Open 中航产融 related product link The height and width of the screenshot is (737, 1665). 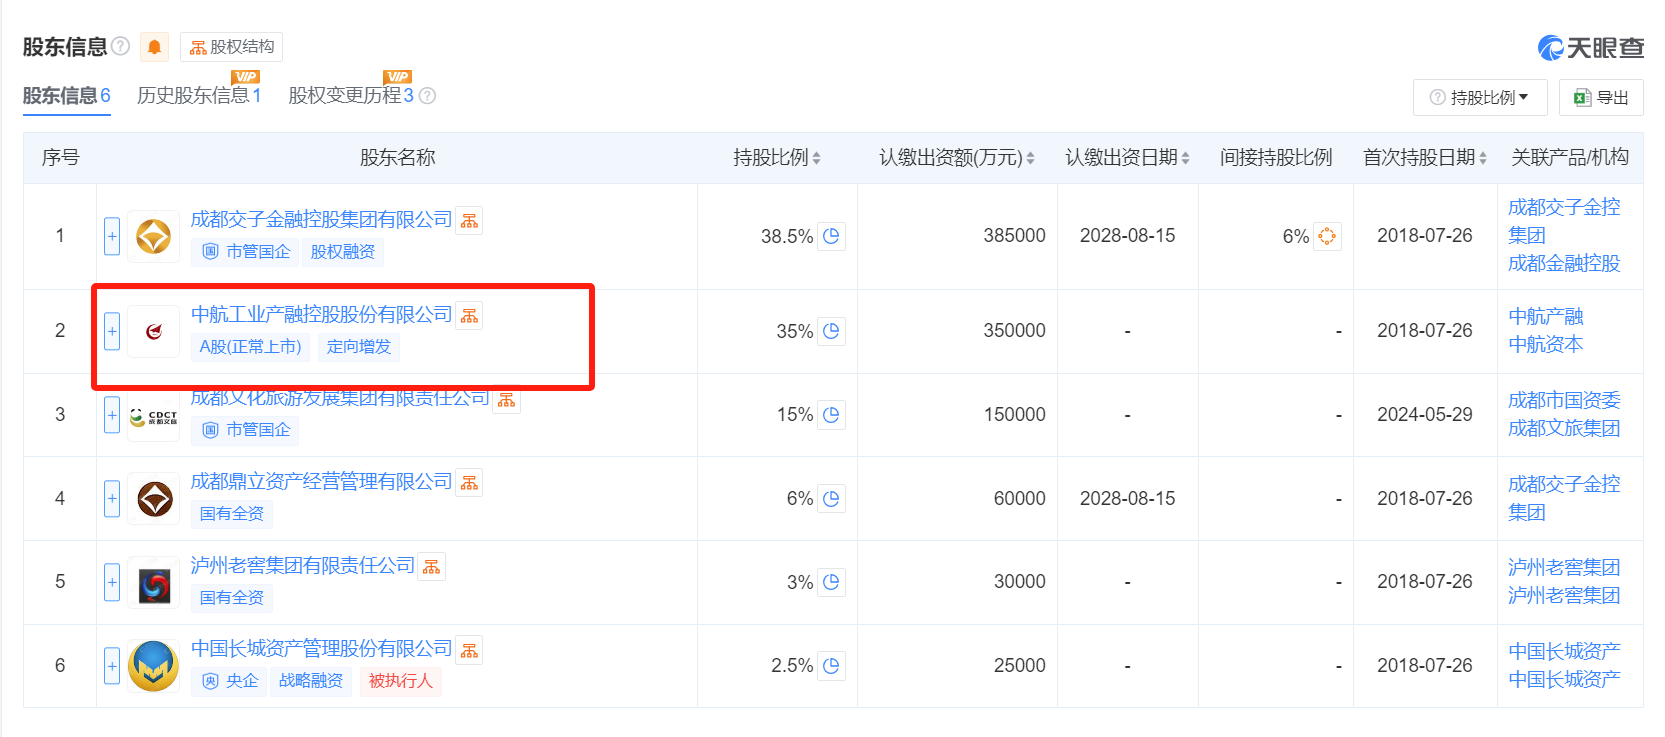point(1546,317)
